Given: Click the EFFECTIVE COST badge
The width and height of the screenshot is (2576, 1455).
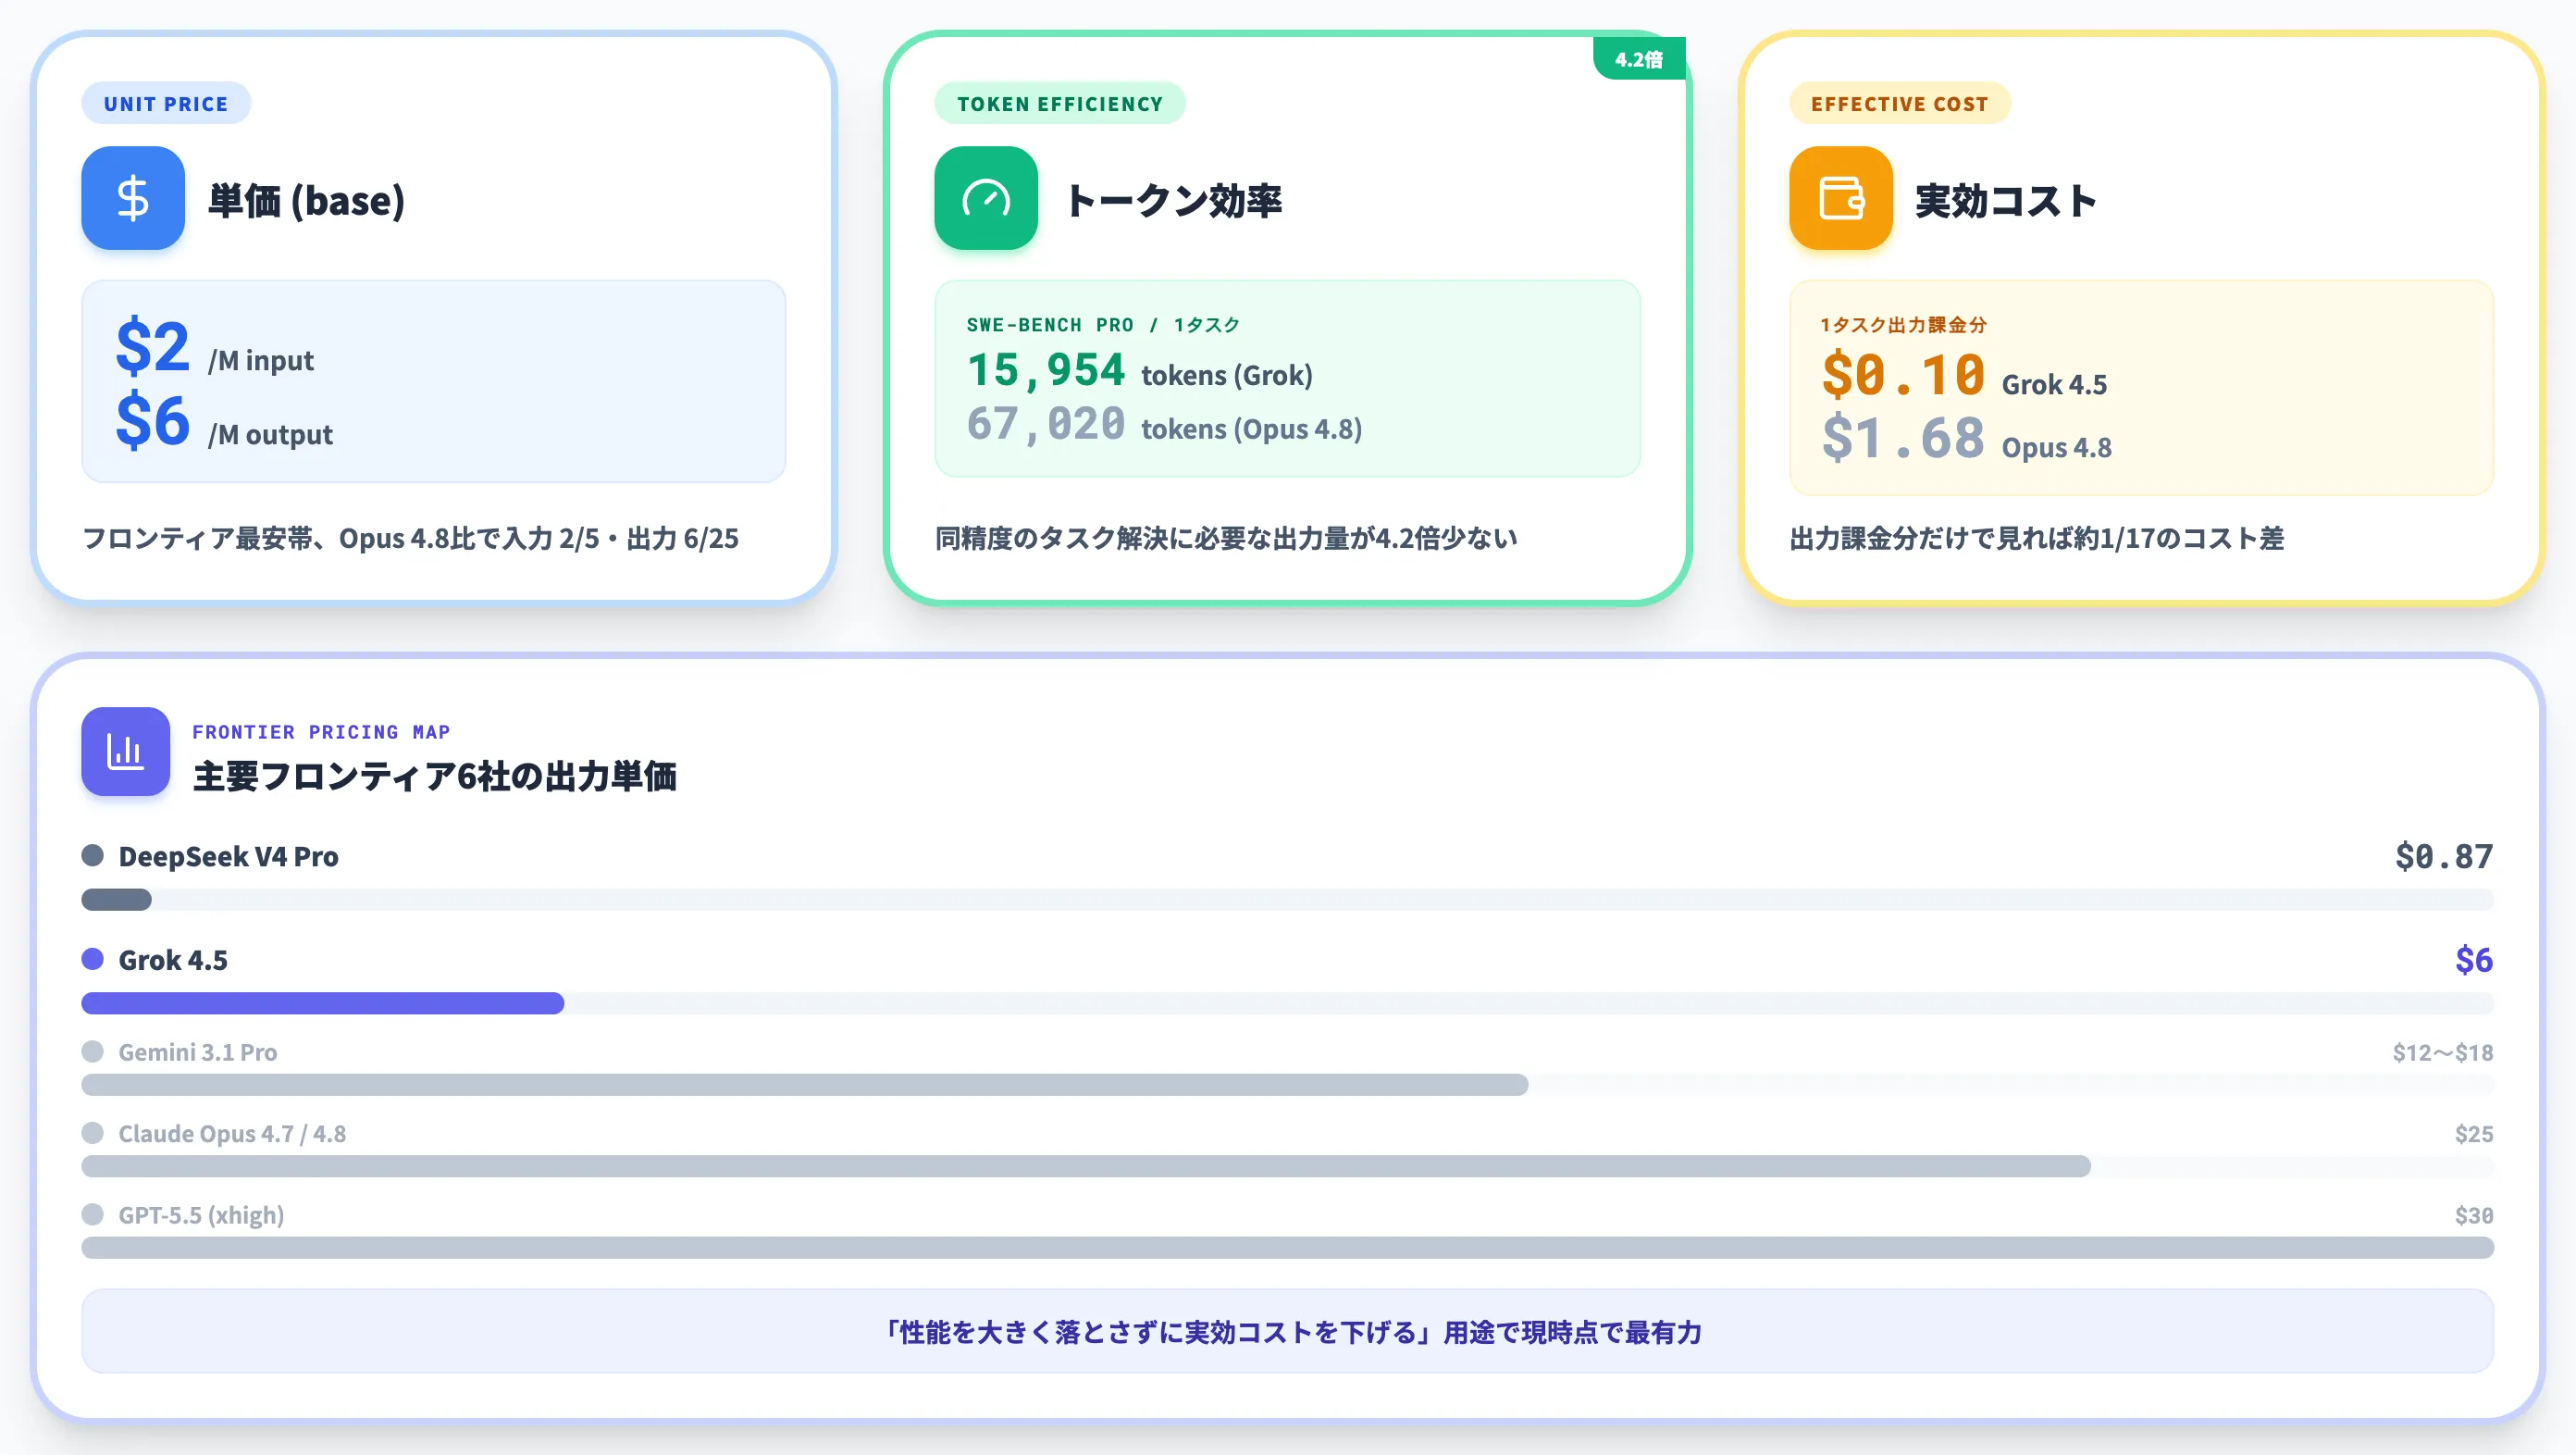Looking at the screenshot, I should tap(1900, 103).
